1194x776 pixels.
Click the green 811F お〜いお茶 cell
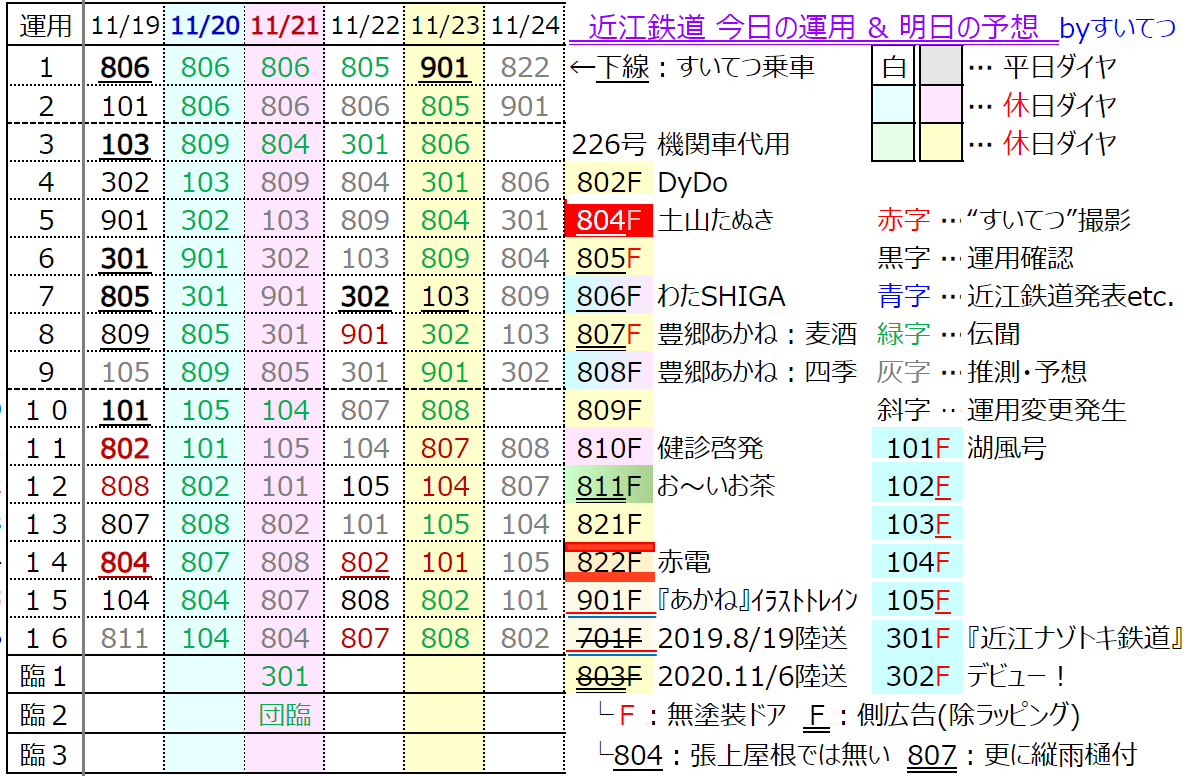point(609,486)
